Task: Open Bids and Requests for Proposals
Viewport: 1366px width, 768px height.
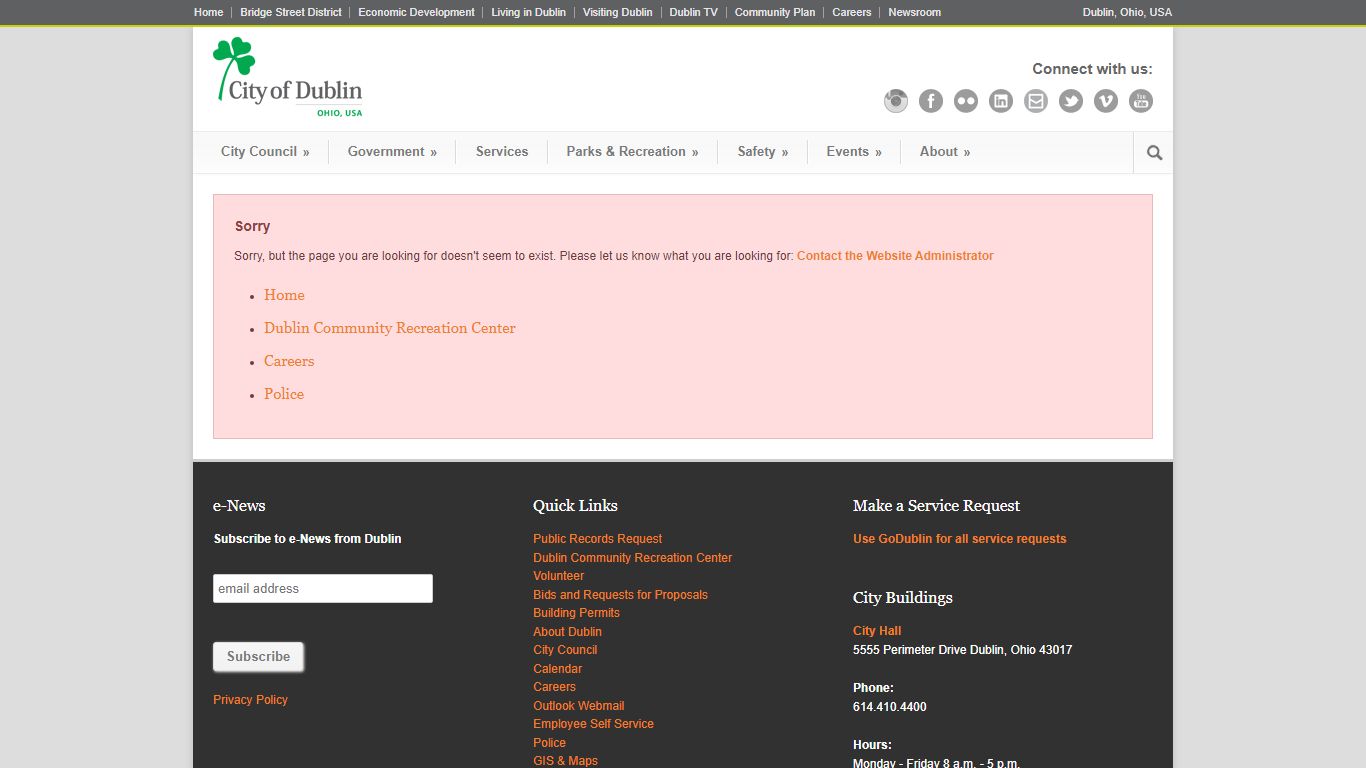Action: (x=620, y=595)
